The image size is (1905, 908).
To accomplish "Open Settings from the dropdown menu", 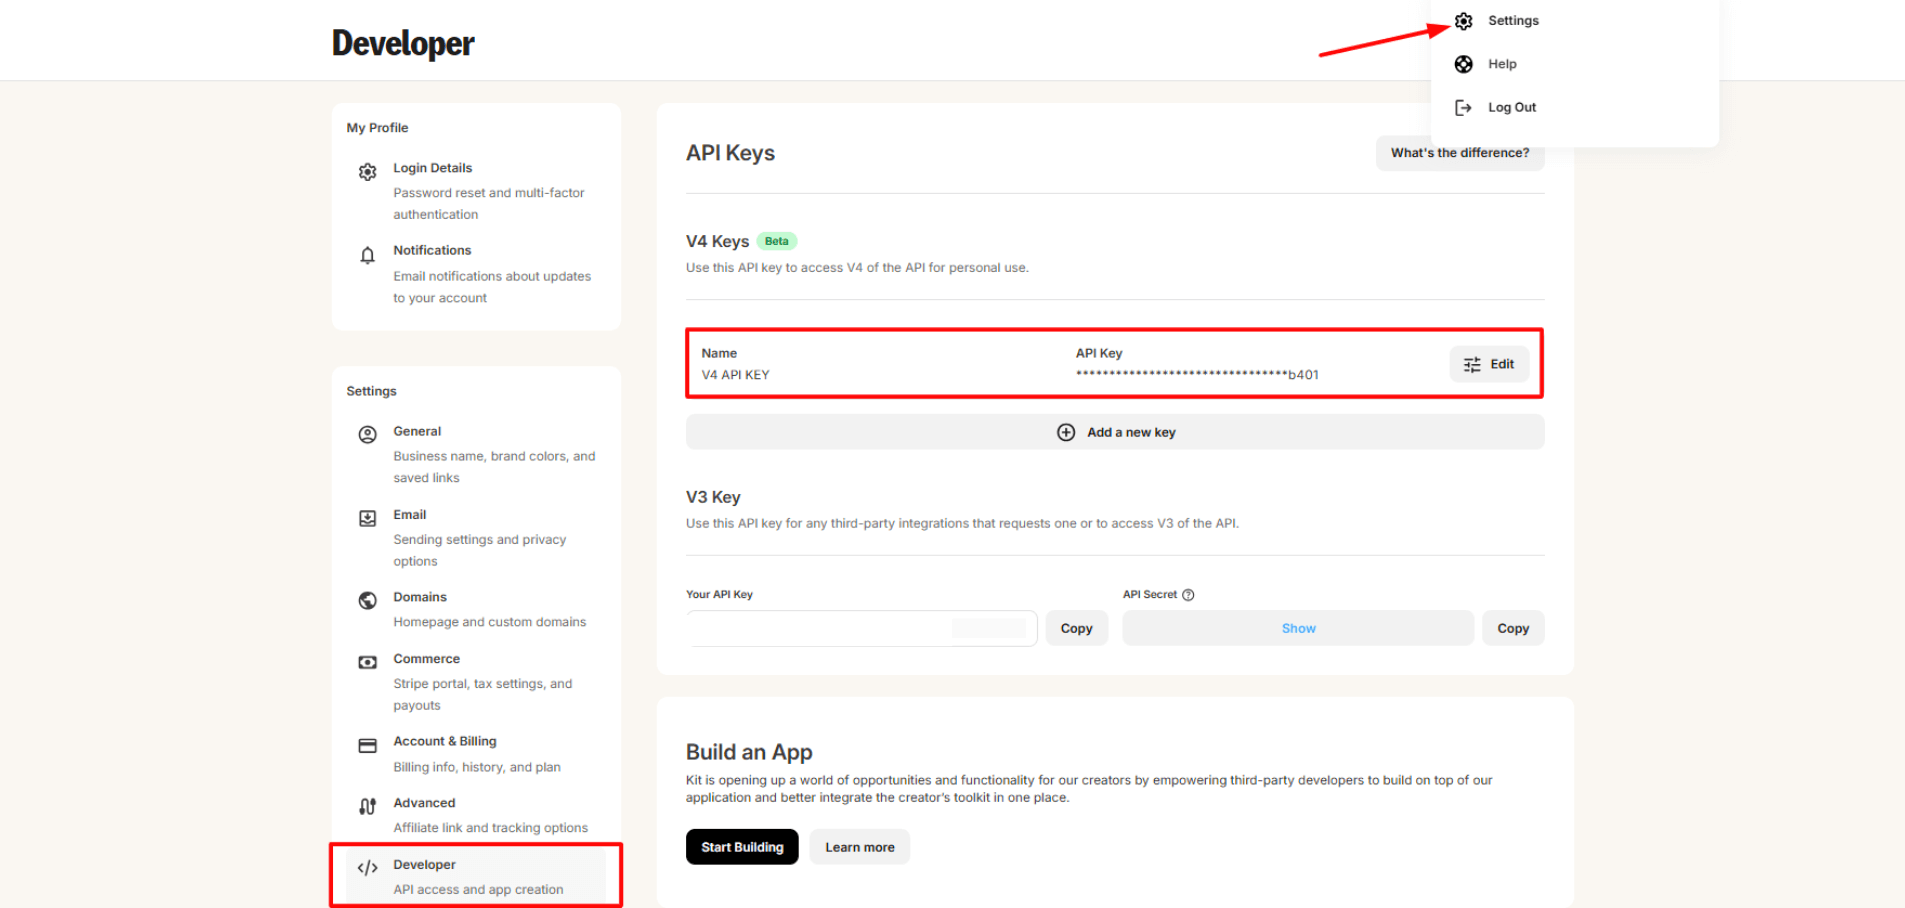I will click(1512, 20).
